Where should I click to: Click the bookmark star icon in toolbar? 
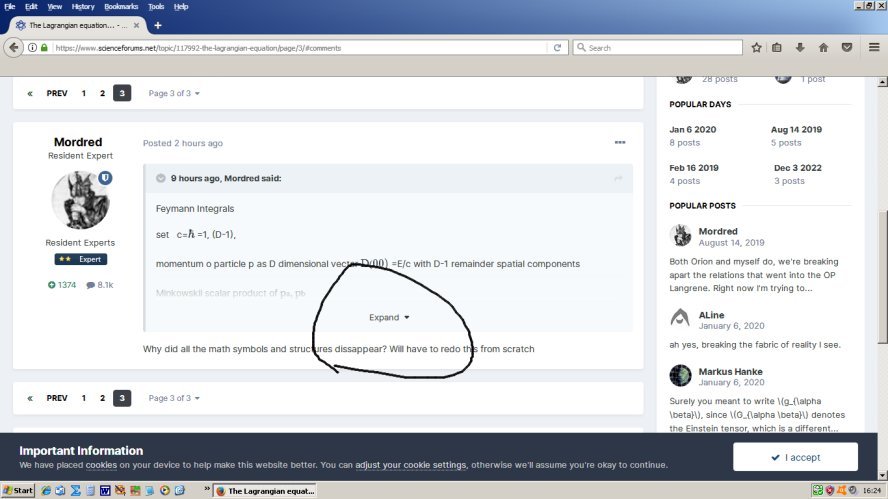click(756, 47)
